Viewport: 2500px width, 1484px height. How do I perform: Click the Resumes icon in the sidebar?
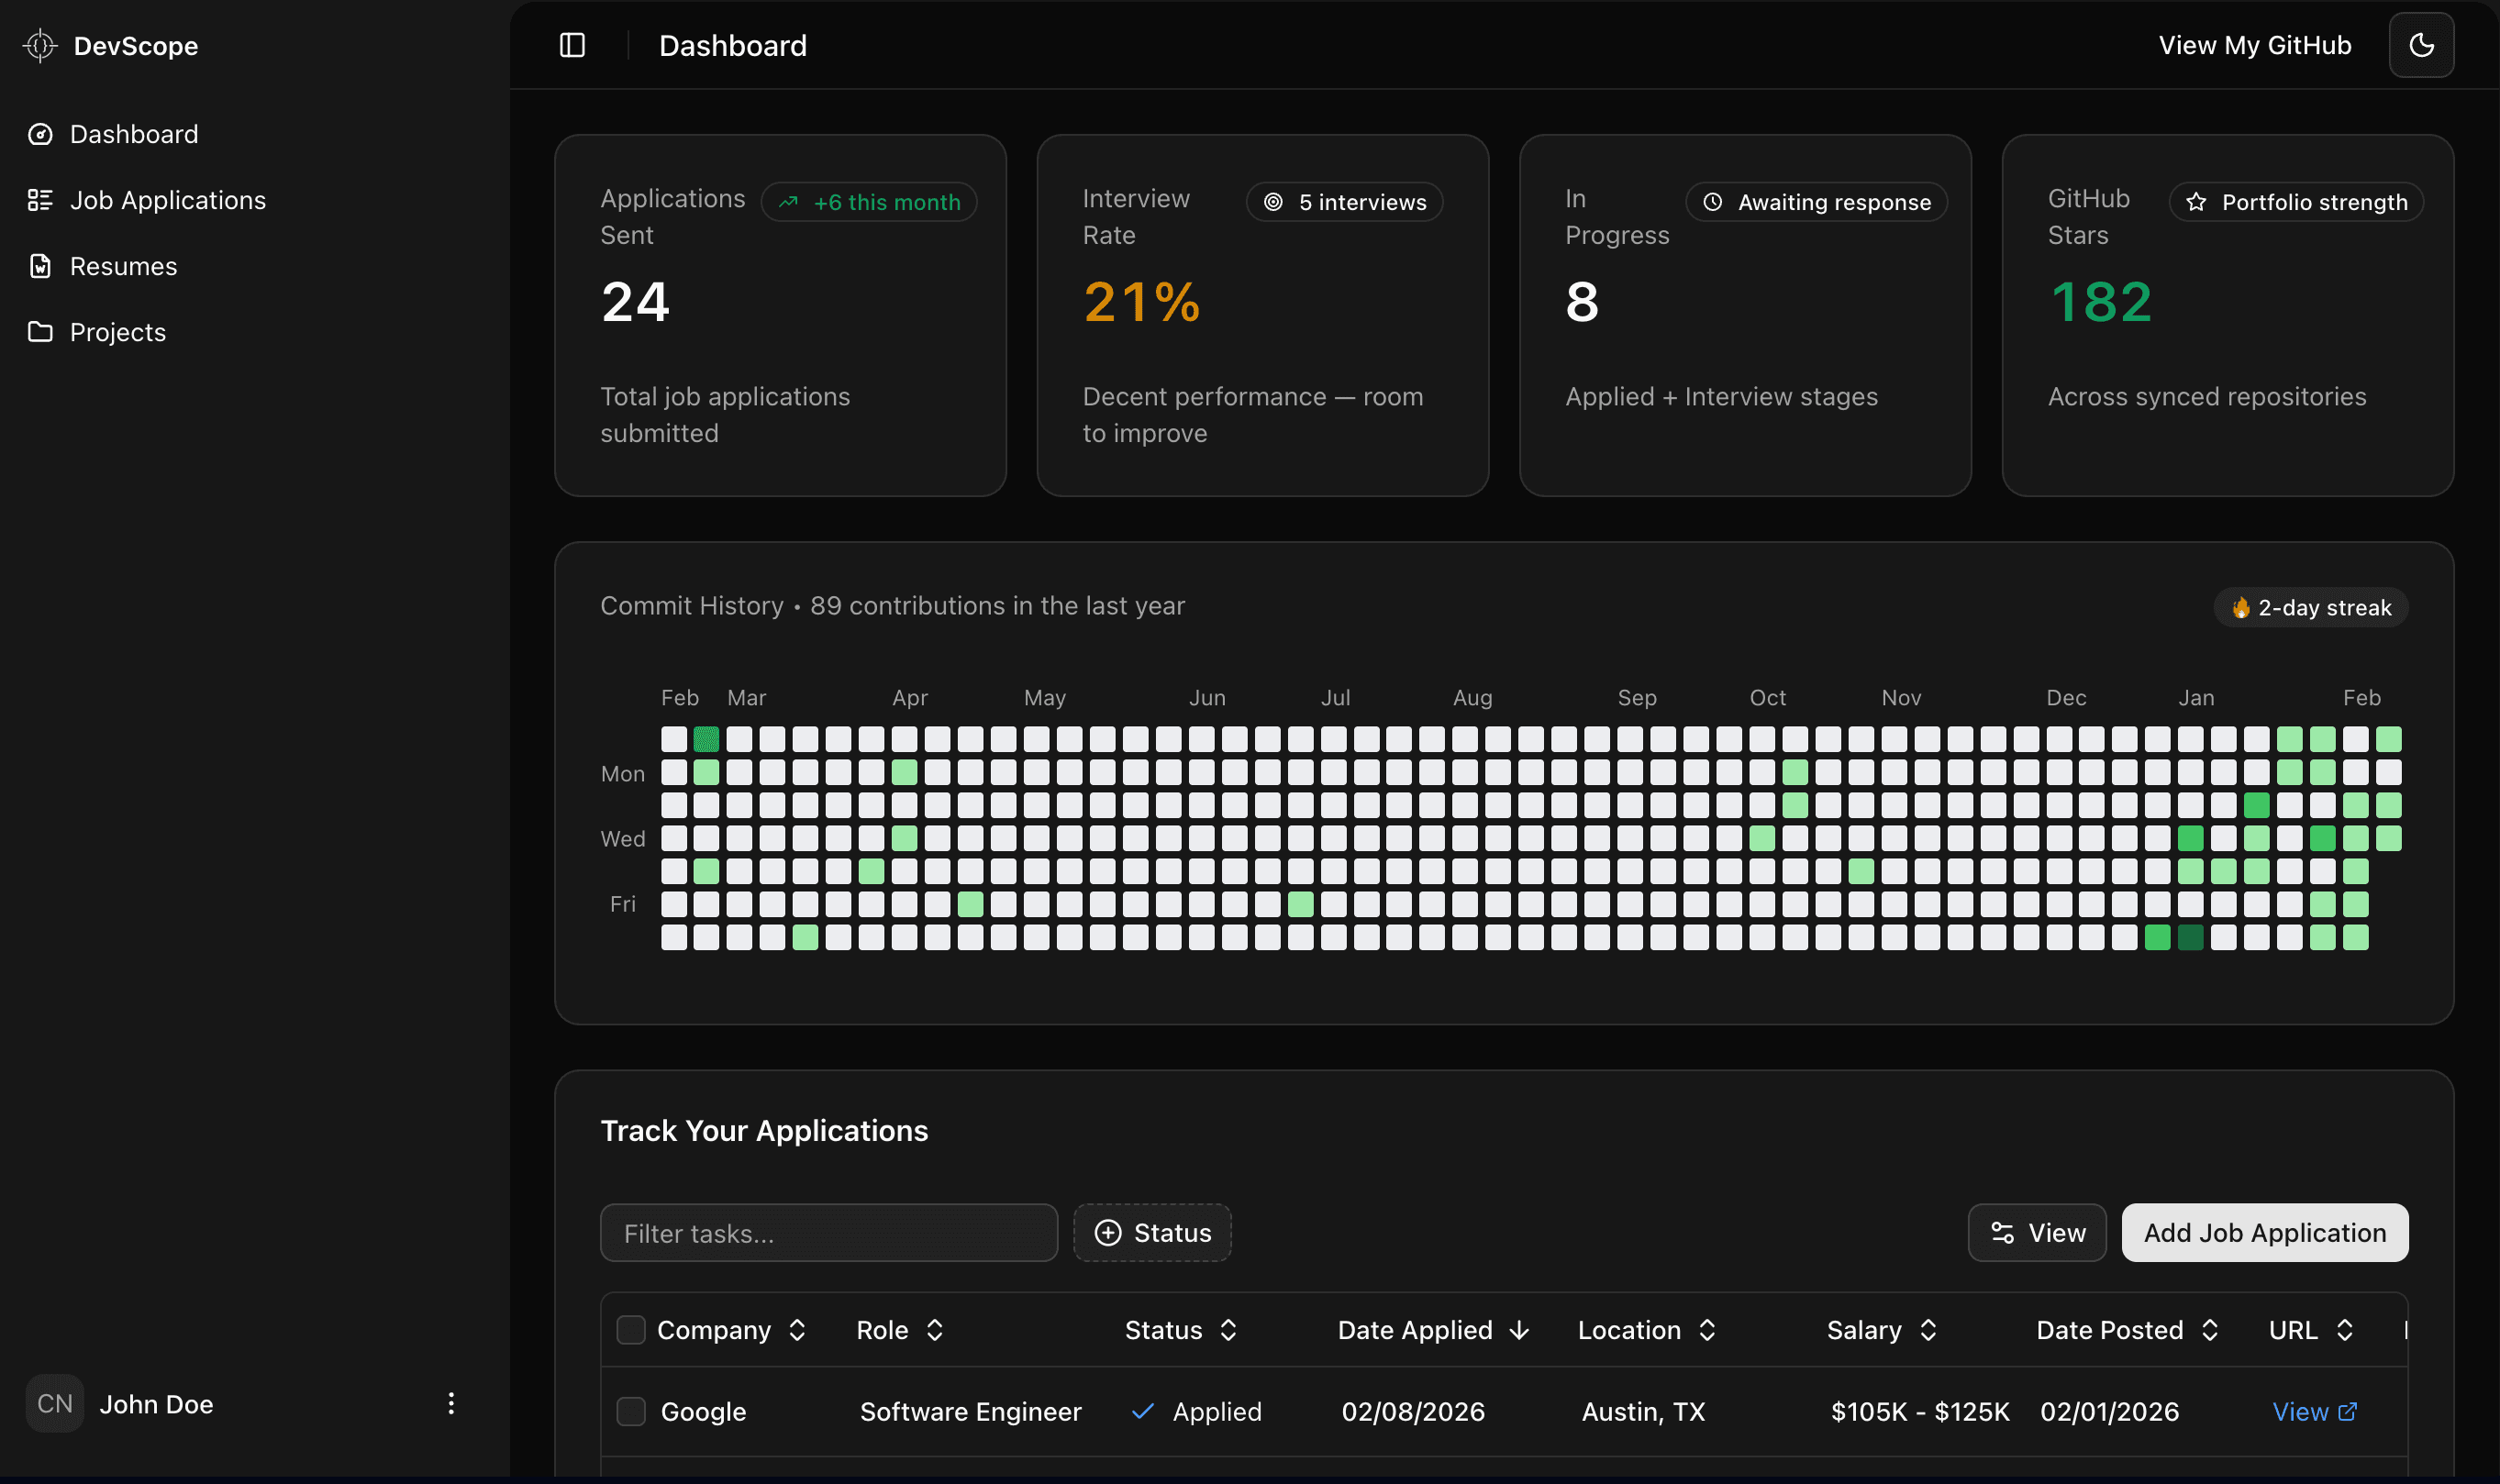[x=41, y=265]
